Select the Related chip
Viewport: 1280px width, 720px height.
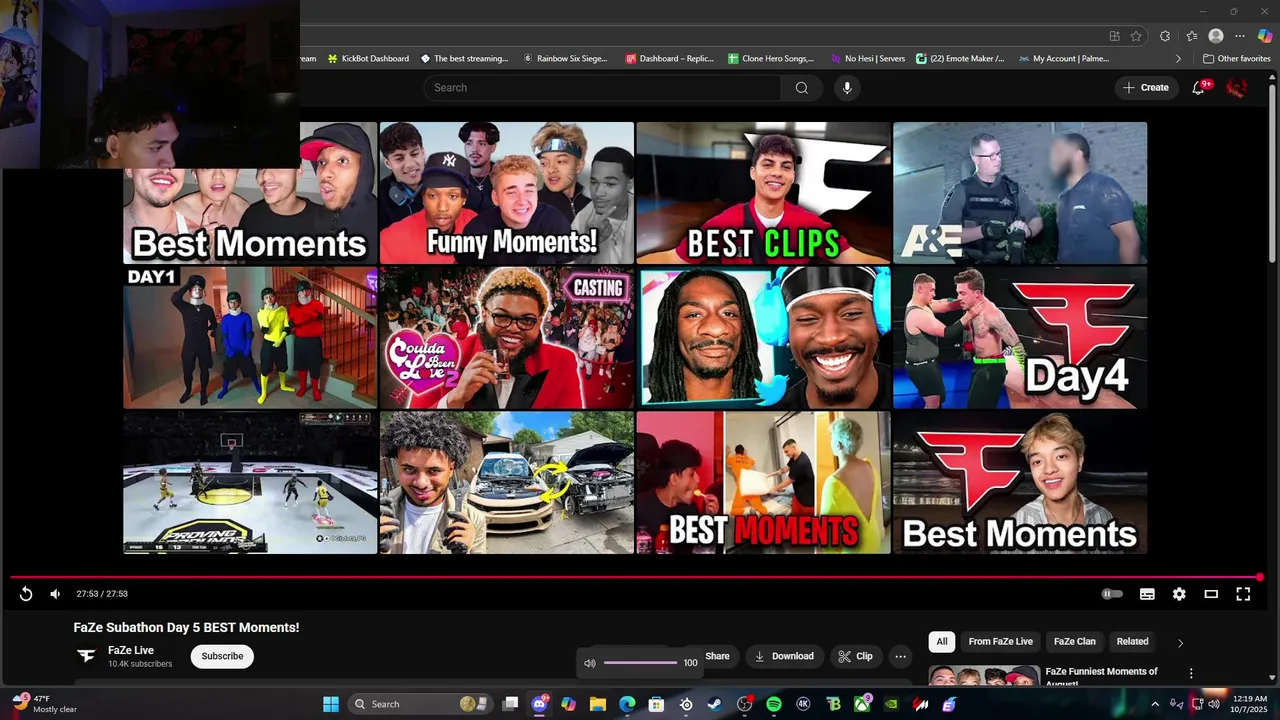click(1132, 642)
